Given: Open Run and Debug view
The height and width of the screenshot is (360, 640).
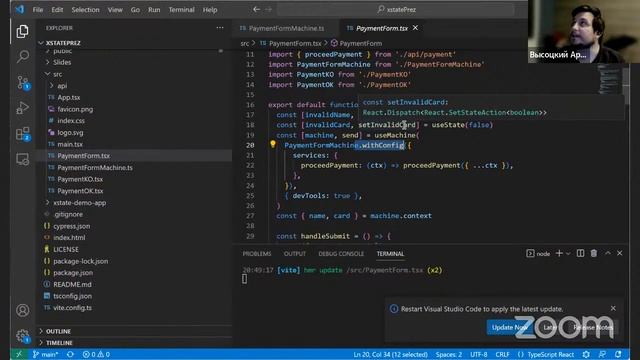Looking at the screenshot, I should (22, 108).
